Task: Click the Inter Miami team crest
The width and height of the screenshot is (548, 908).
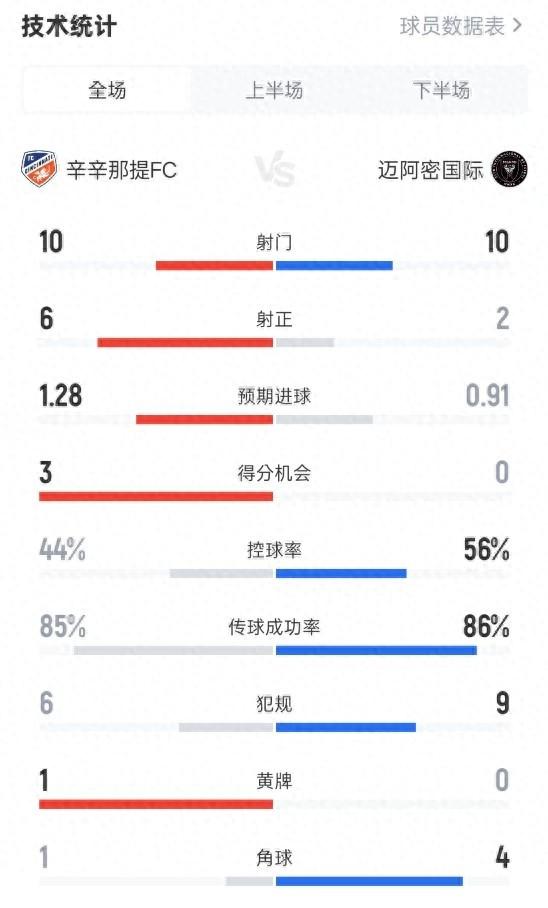Action: coord(509,169)
